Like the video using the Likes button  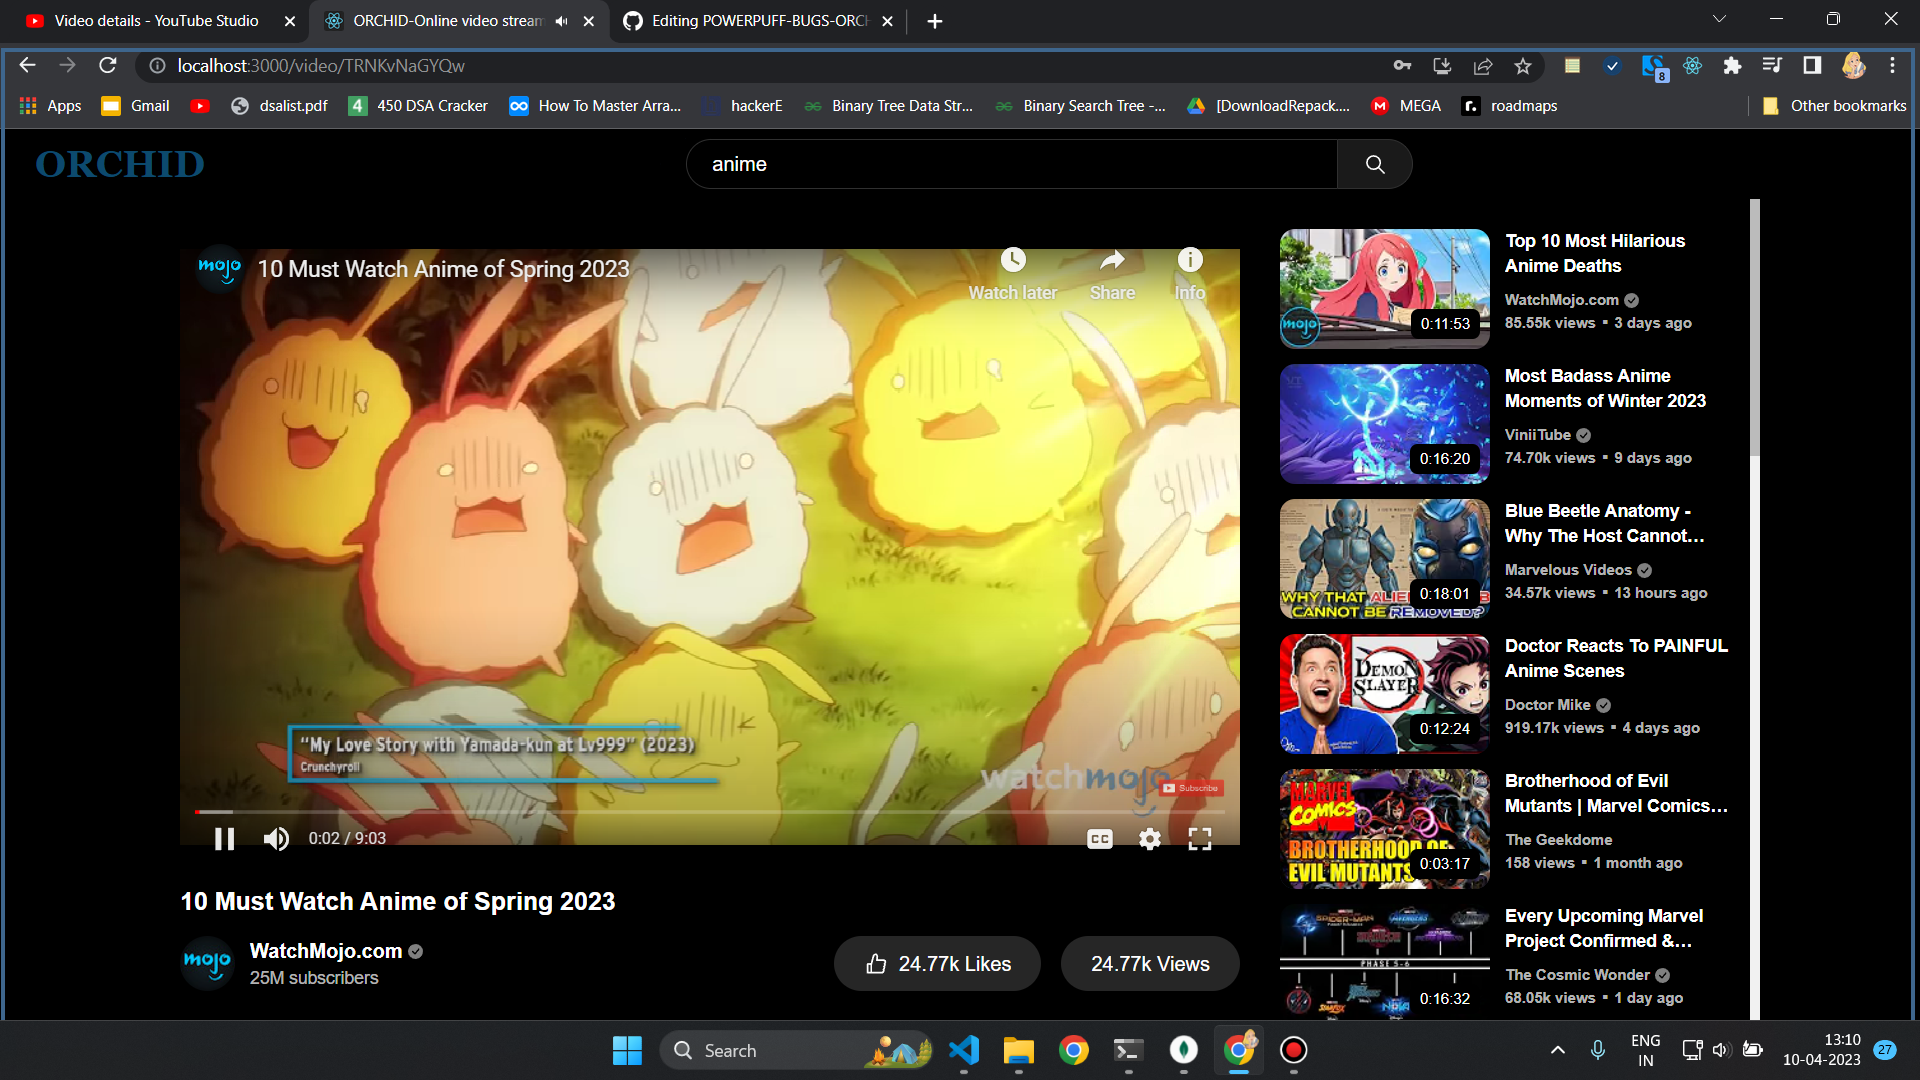(x=936, y=963)
